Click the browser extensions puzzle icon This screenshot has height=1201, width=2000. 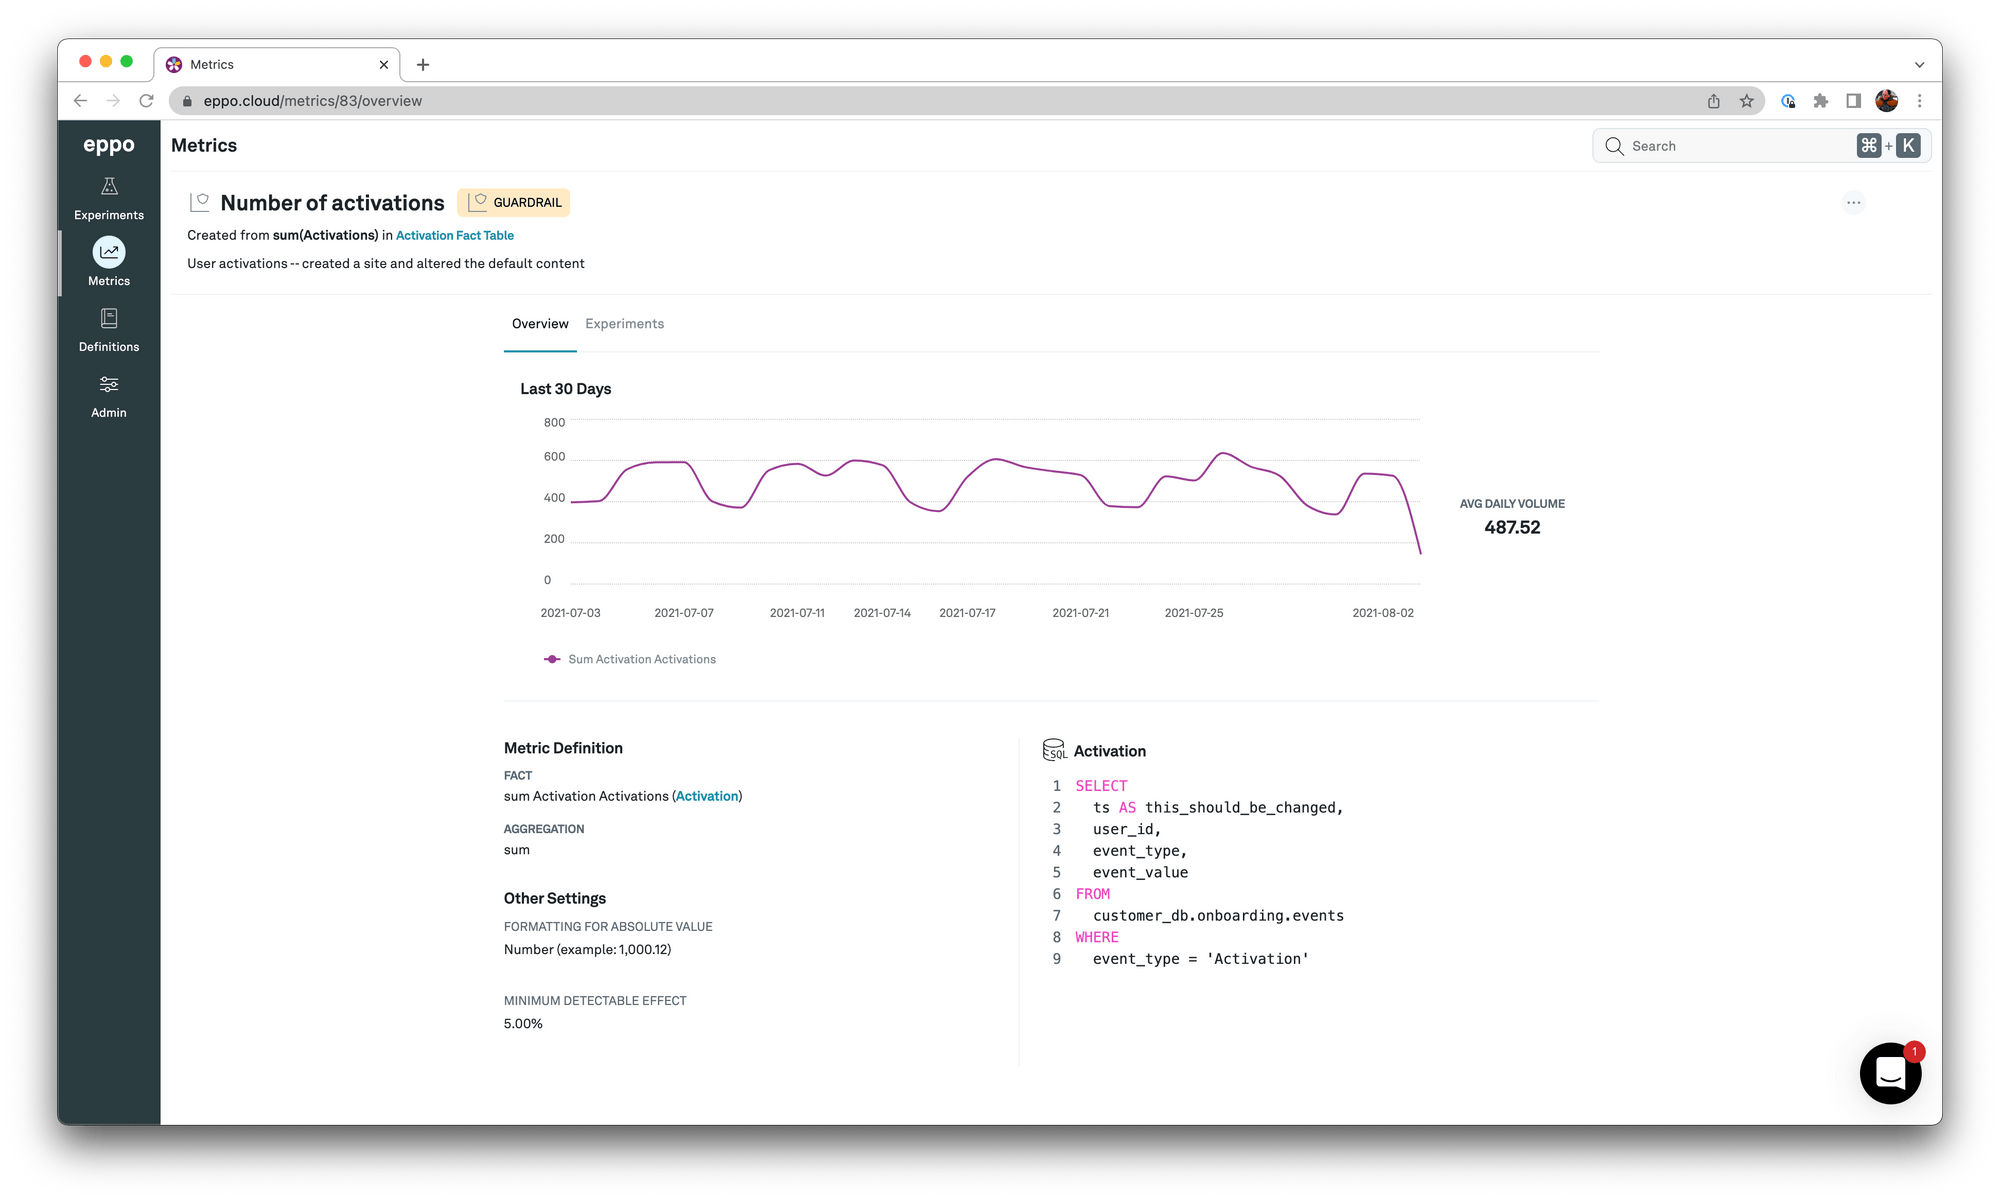[x=1820, y=100]
